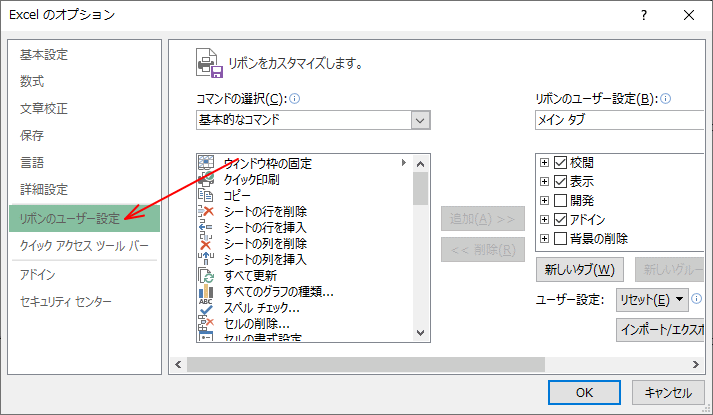Select リボンのユーザー設定 category
713x415 pixels.
(x=85, y=219)
